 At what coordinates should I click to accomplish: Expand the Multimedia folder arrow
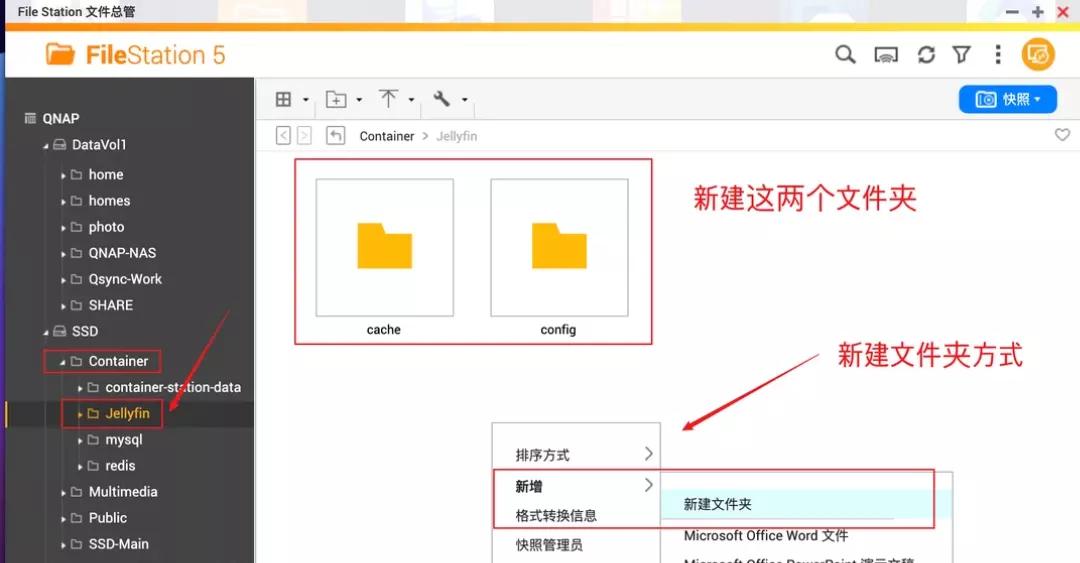click(63, 493)
